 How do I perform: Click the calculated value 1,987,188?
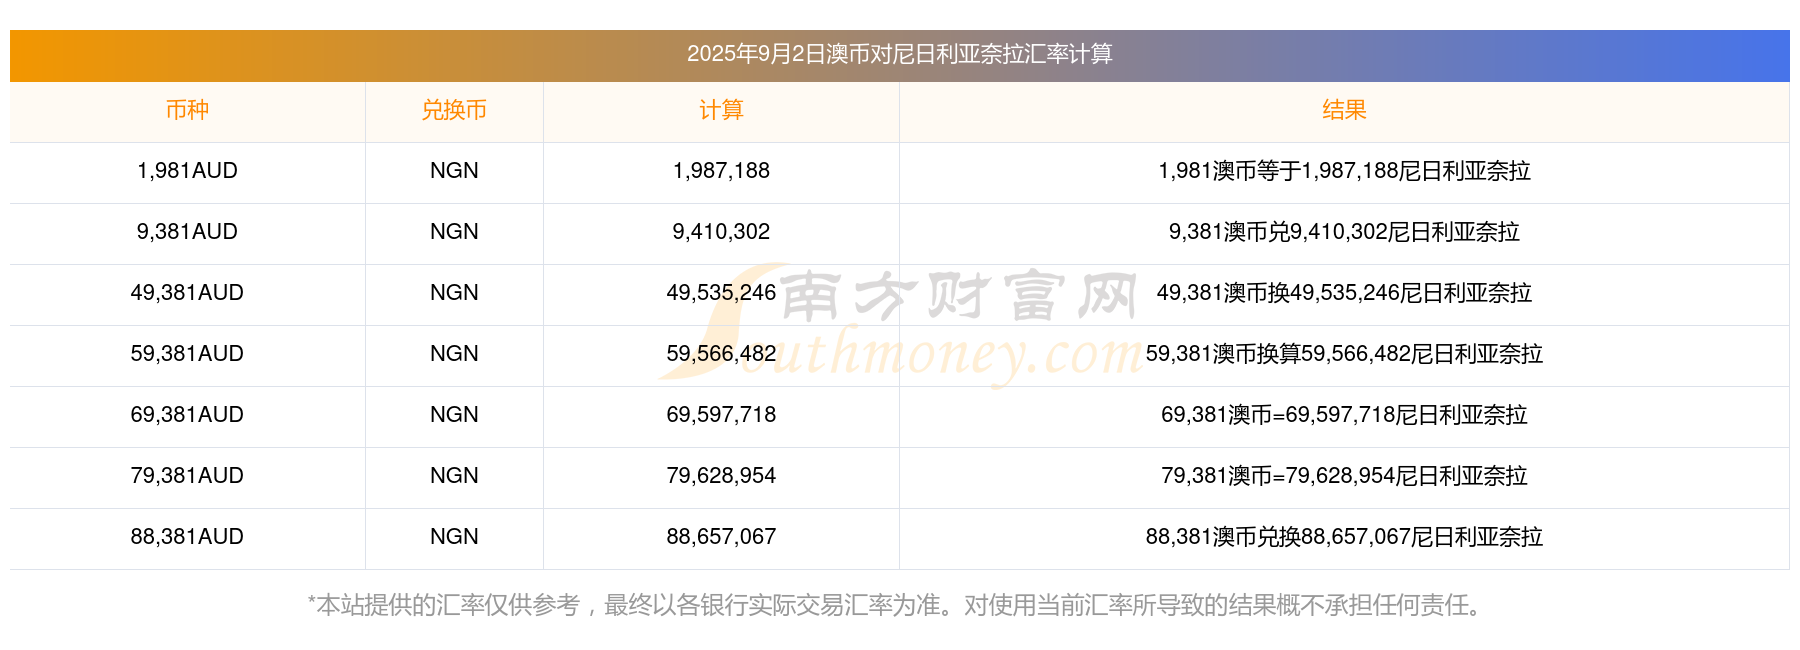pyautogui.click(x=721, y=171)
